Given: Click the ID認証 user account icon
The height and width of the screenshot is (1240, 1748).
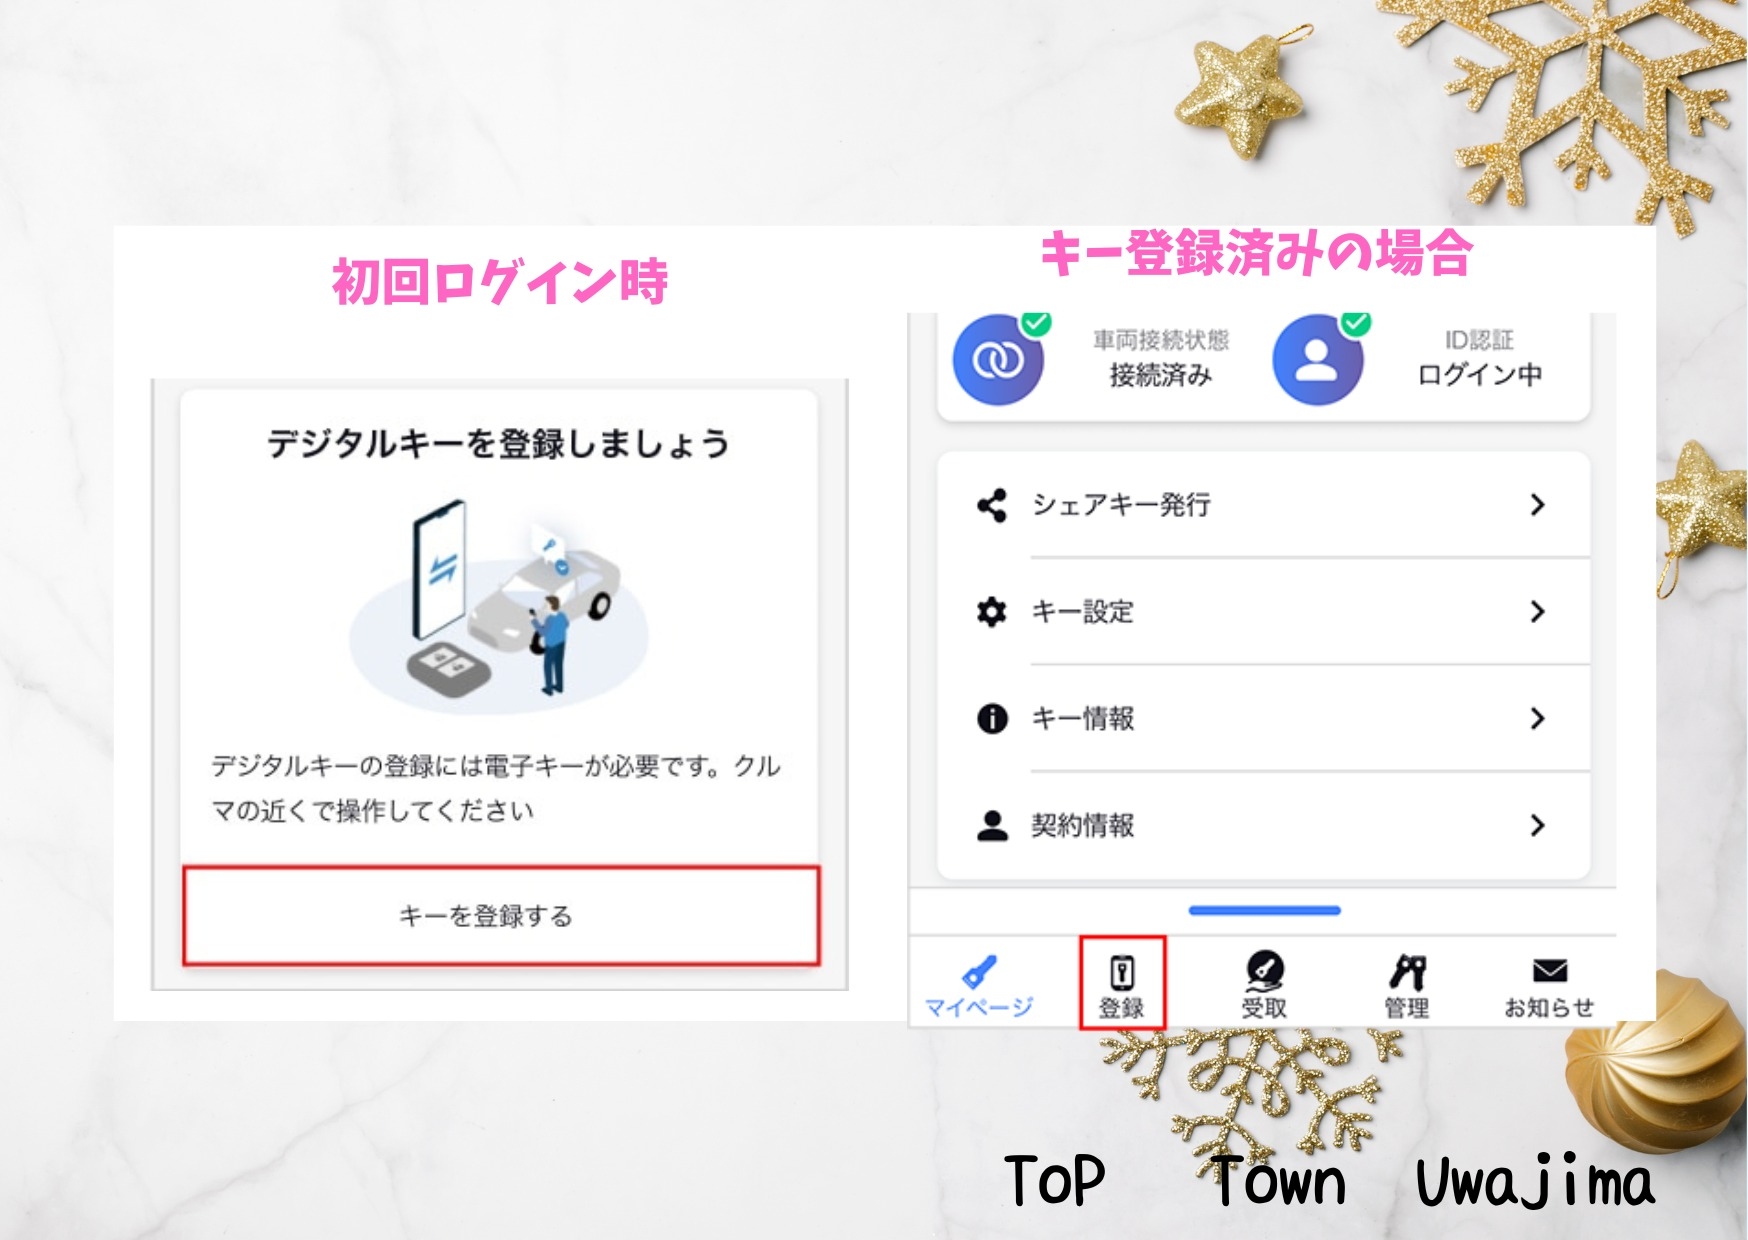Looking at the screenshot, I should point(1317,360).
